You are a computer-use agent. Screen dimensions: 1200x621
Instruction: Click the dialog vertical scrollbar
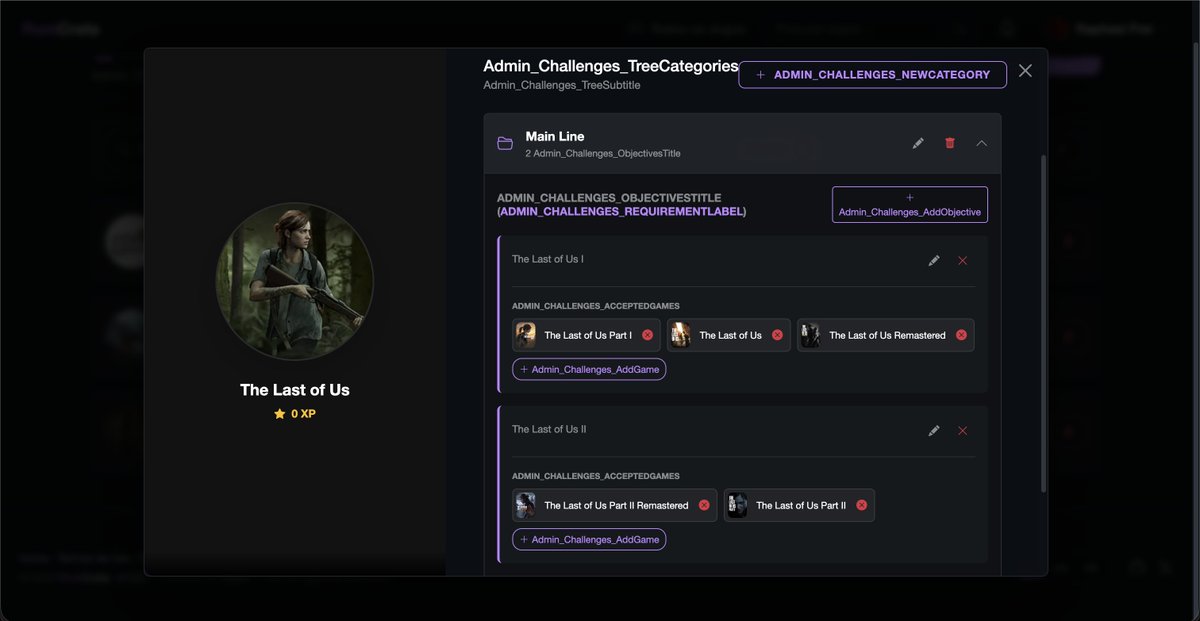coord(1041,323)
